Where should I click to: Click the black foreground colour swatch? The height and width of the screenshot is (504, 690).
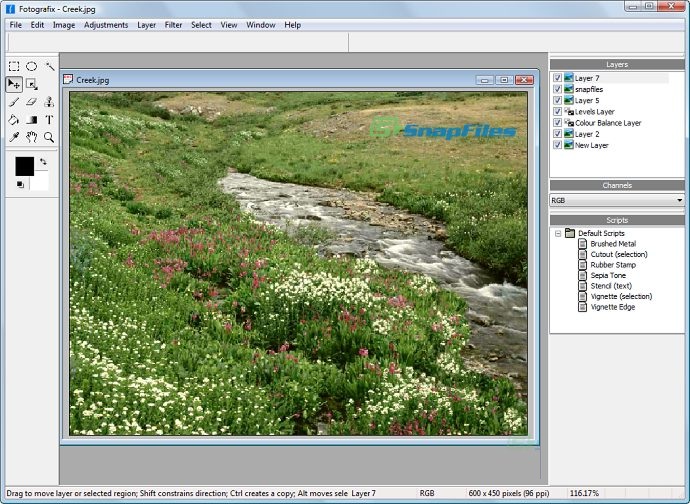click(x=24, y=166)
